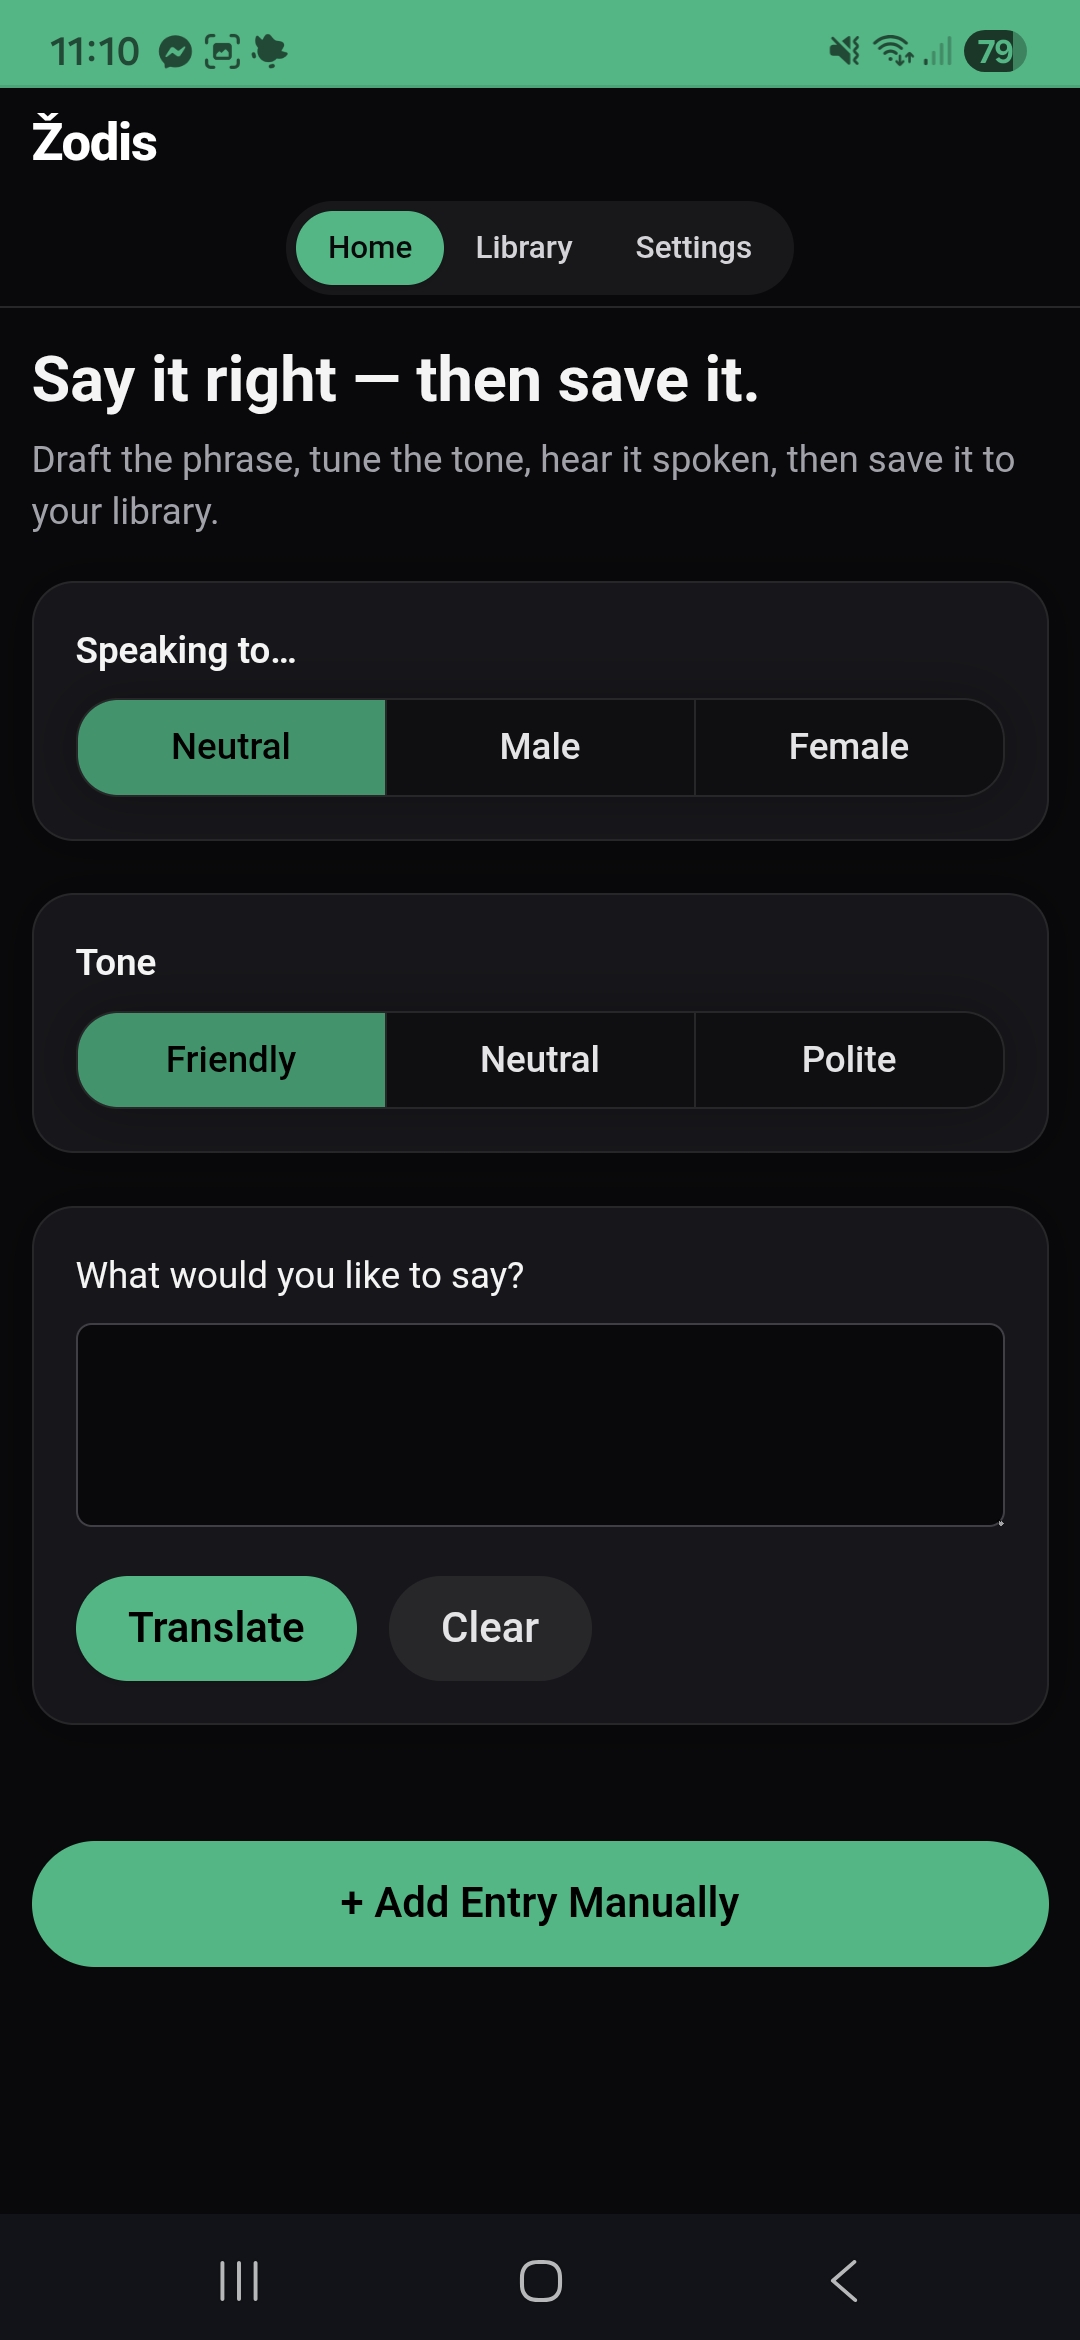Select Male in Speaking to options

(x=540, y=747)
